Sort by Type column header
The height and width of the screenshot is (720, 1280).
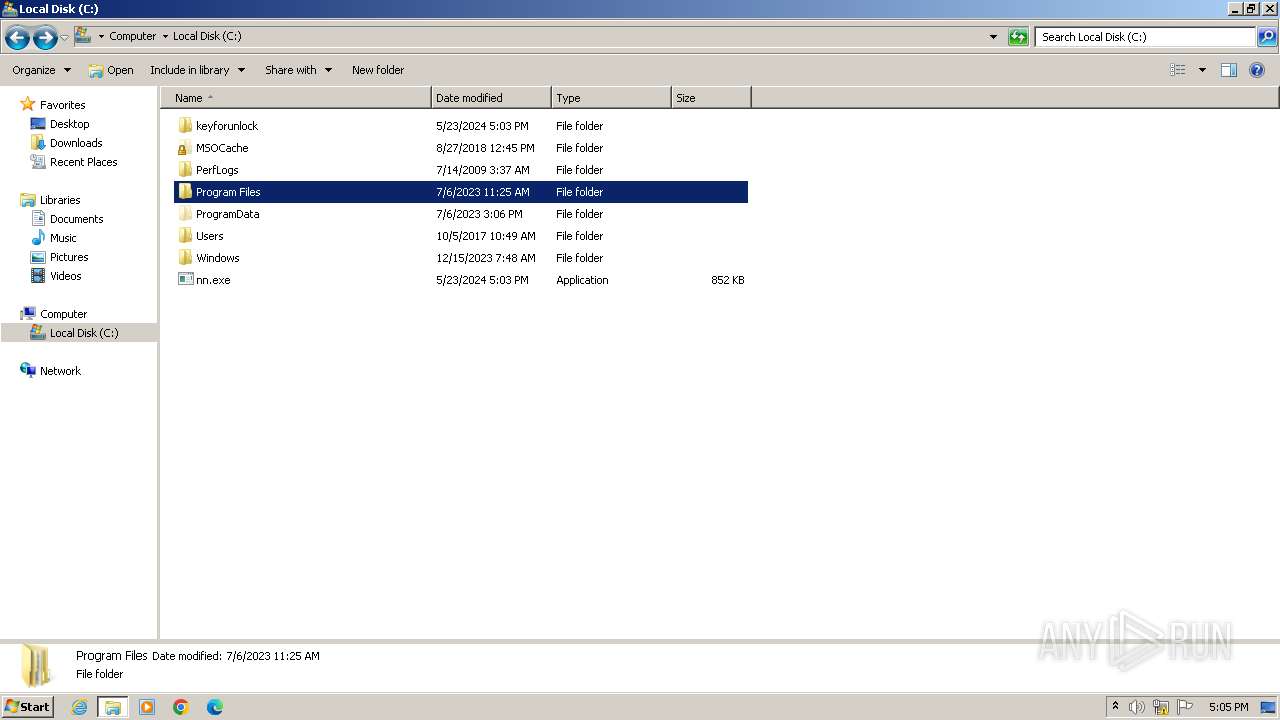click(x=611, y=98)
